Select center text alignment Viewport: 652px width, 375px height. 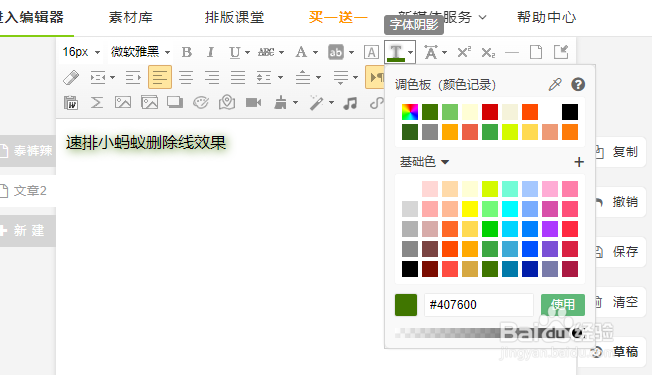[186, 77]
